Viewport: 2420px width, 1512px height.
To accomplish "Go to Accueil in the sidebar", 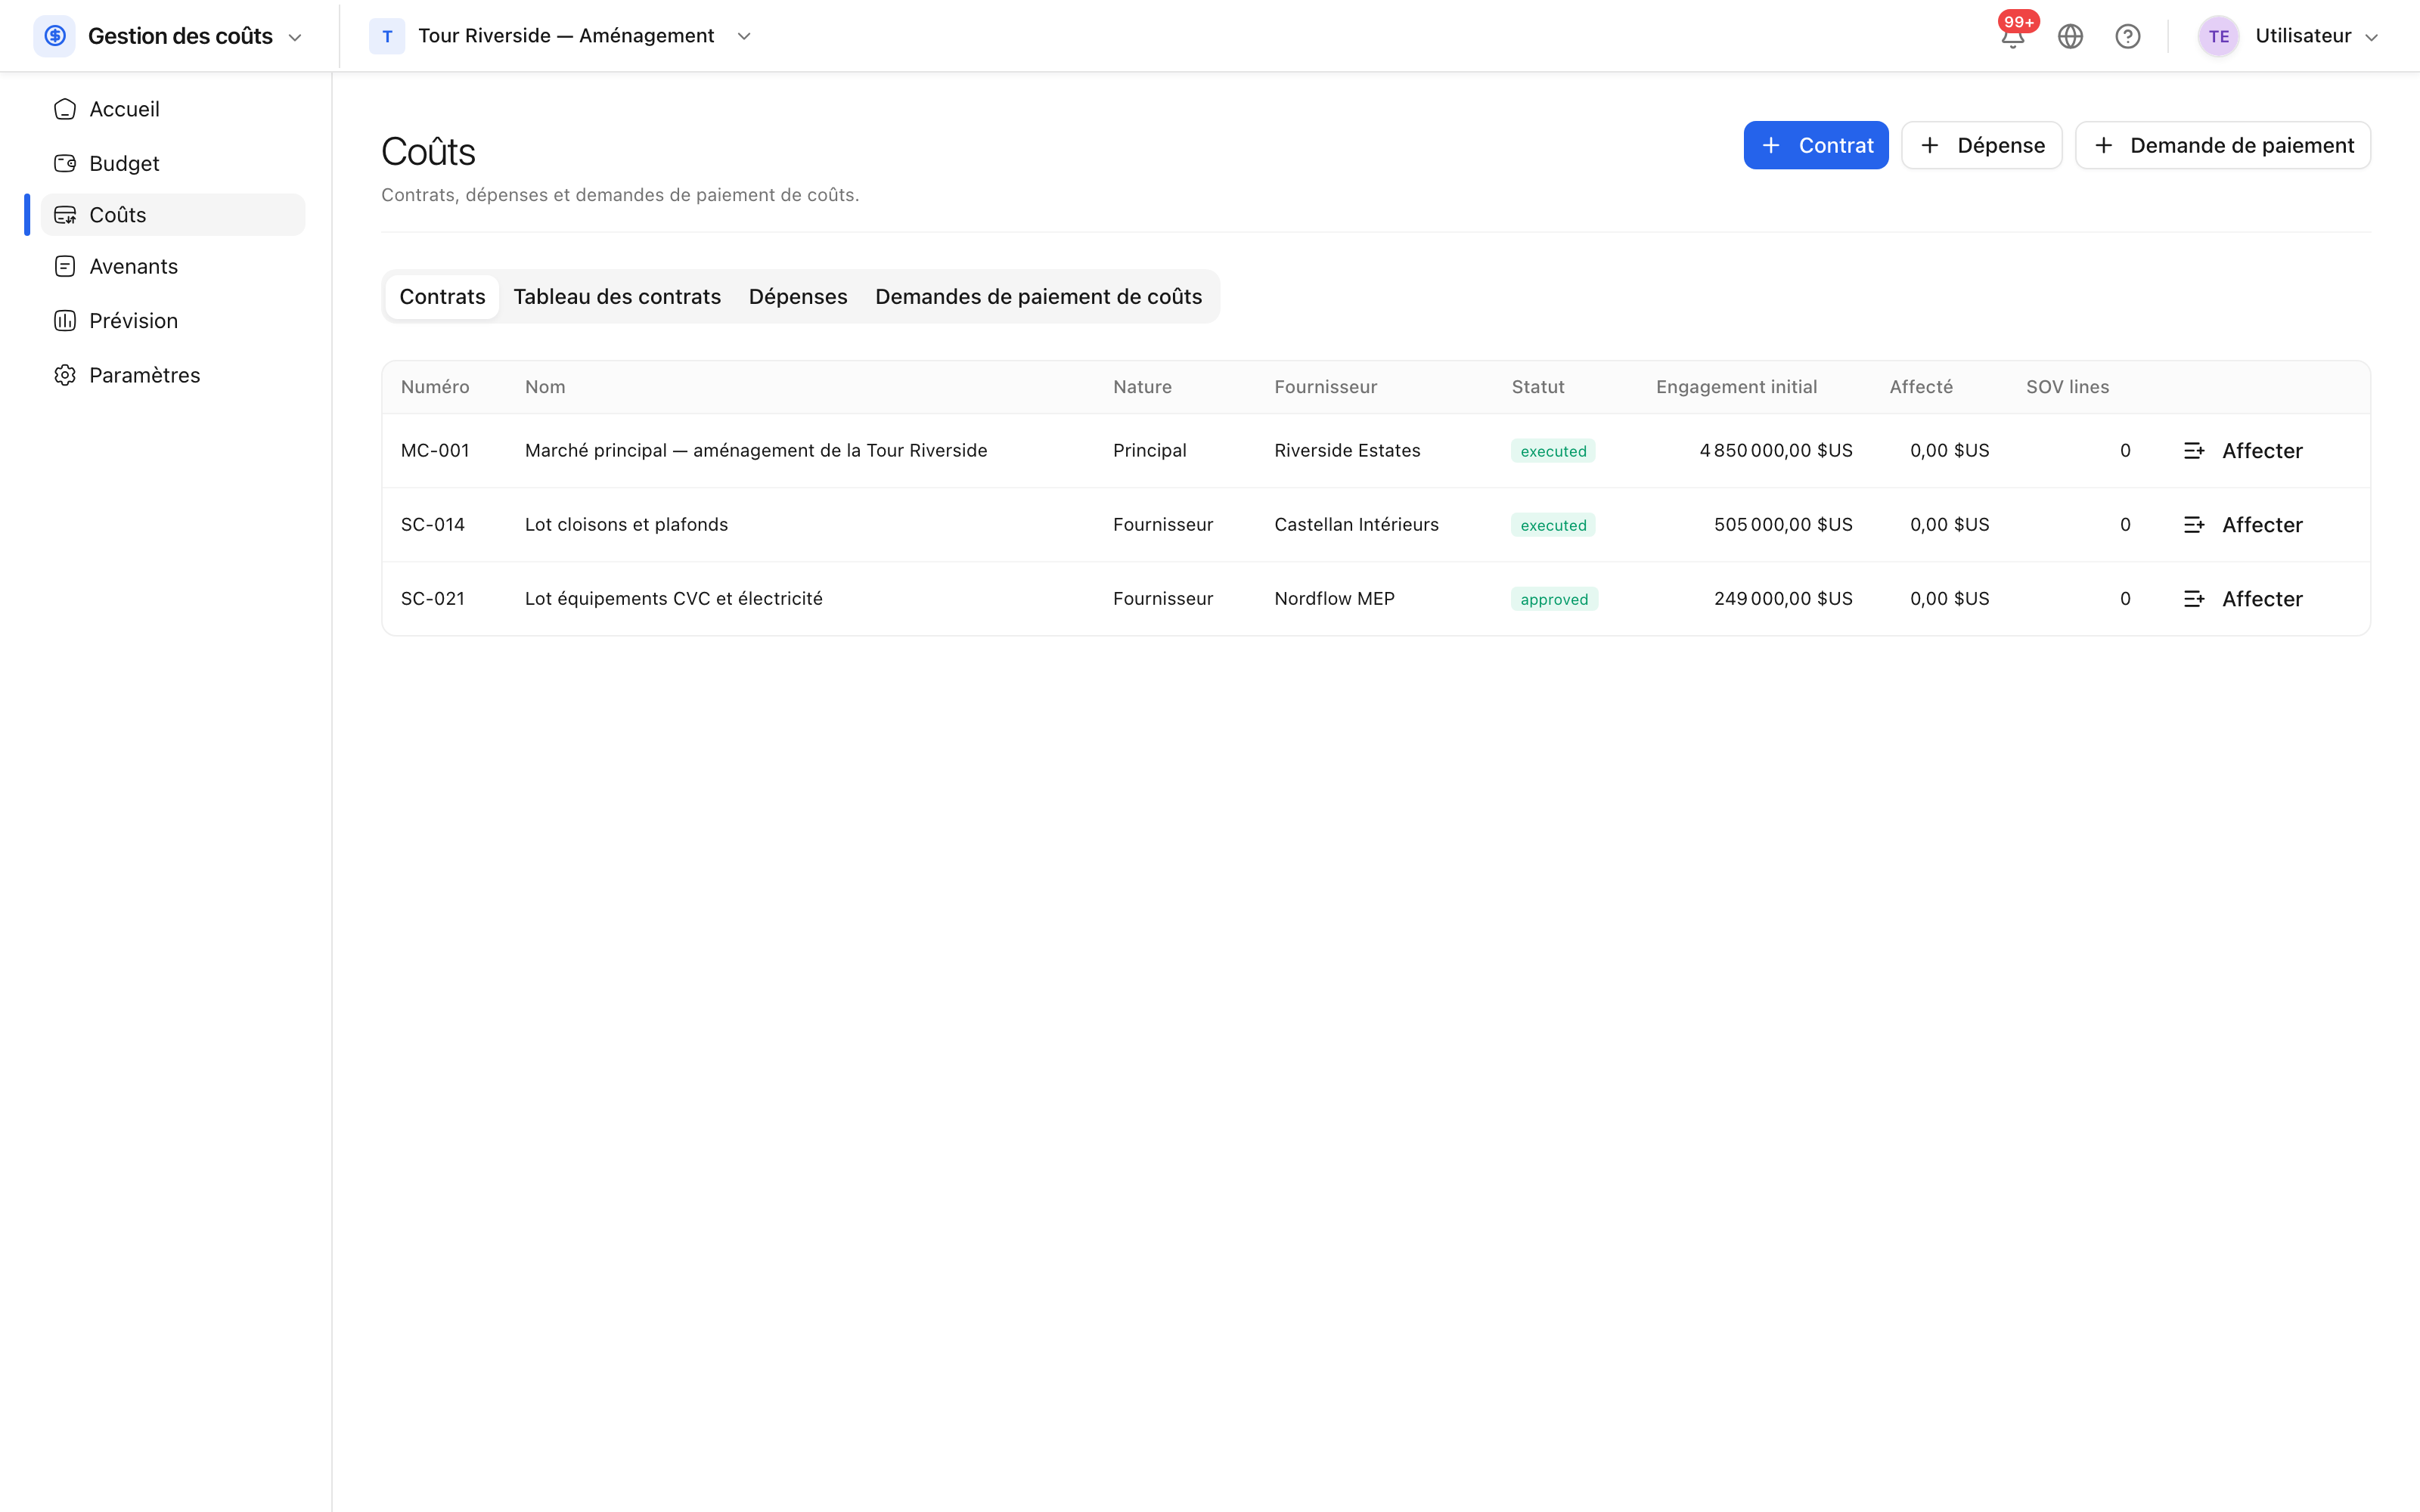I will pos(124,109).
